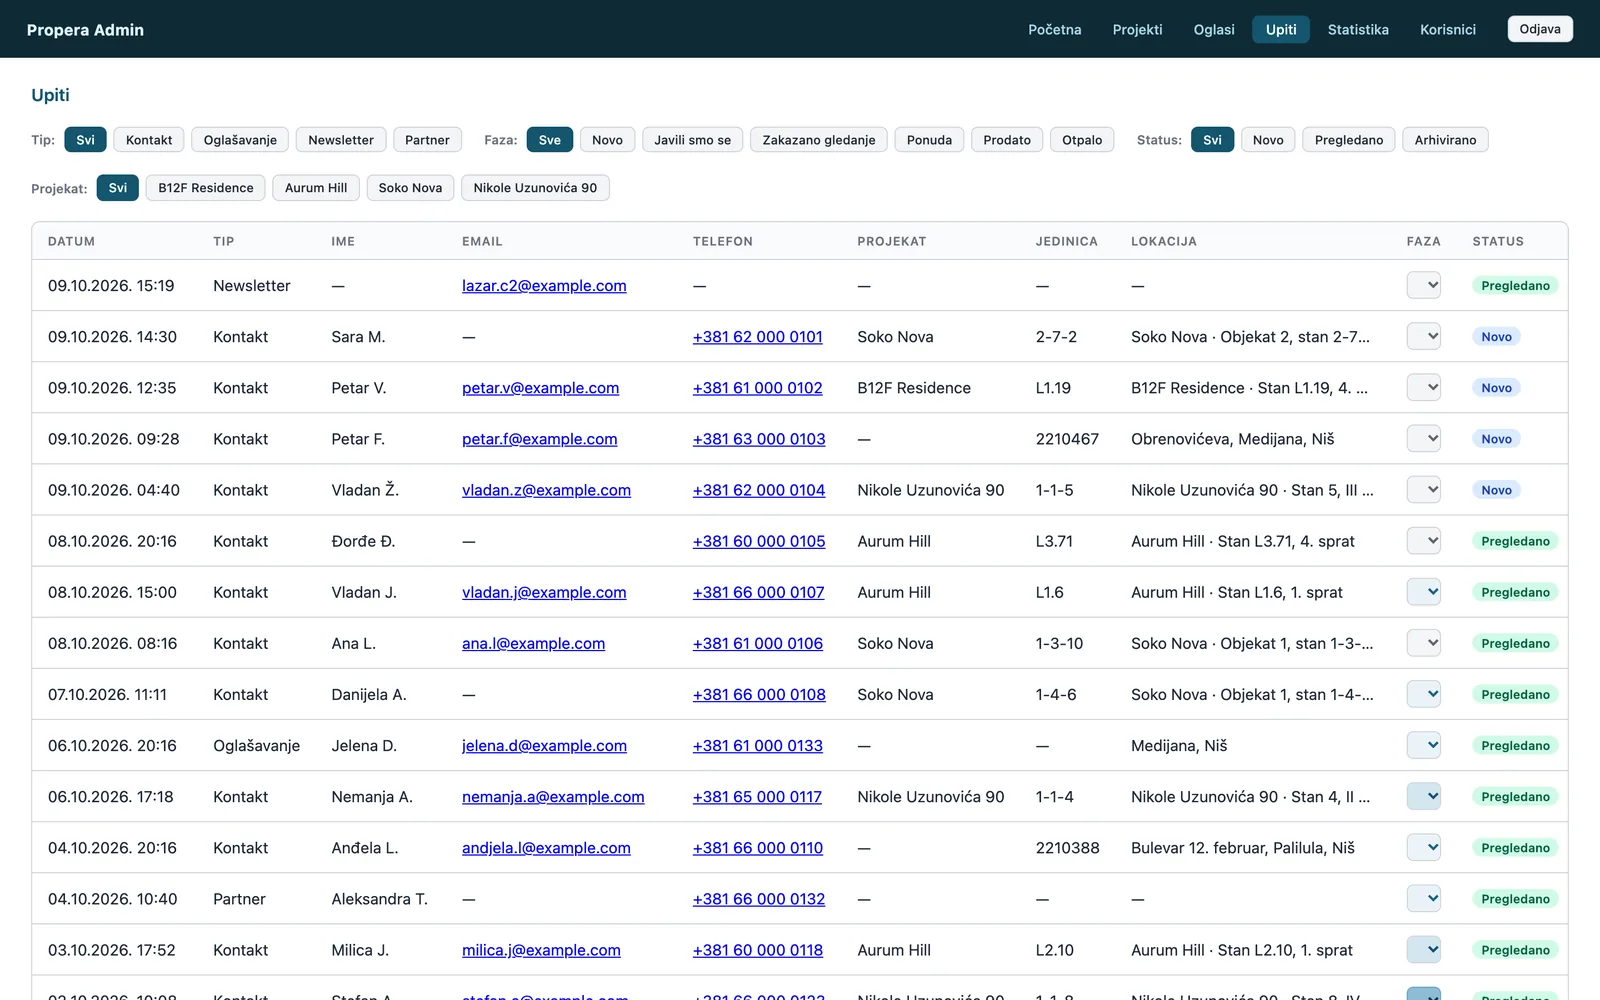Open the Faza dropdown for Vladan Ž. row
The height and width of the screenshot is (1000, 1600).
click(1423, 489)
